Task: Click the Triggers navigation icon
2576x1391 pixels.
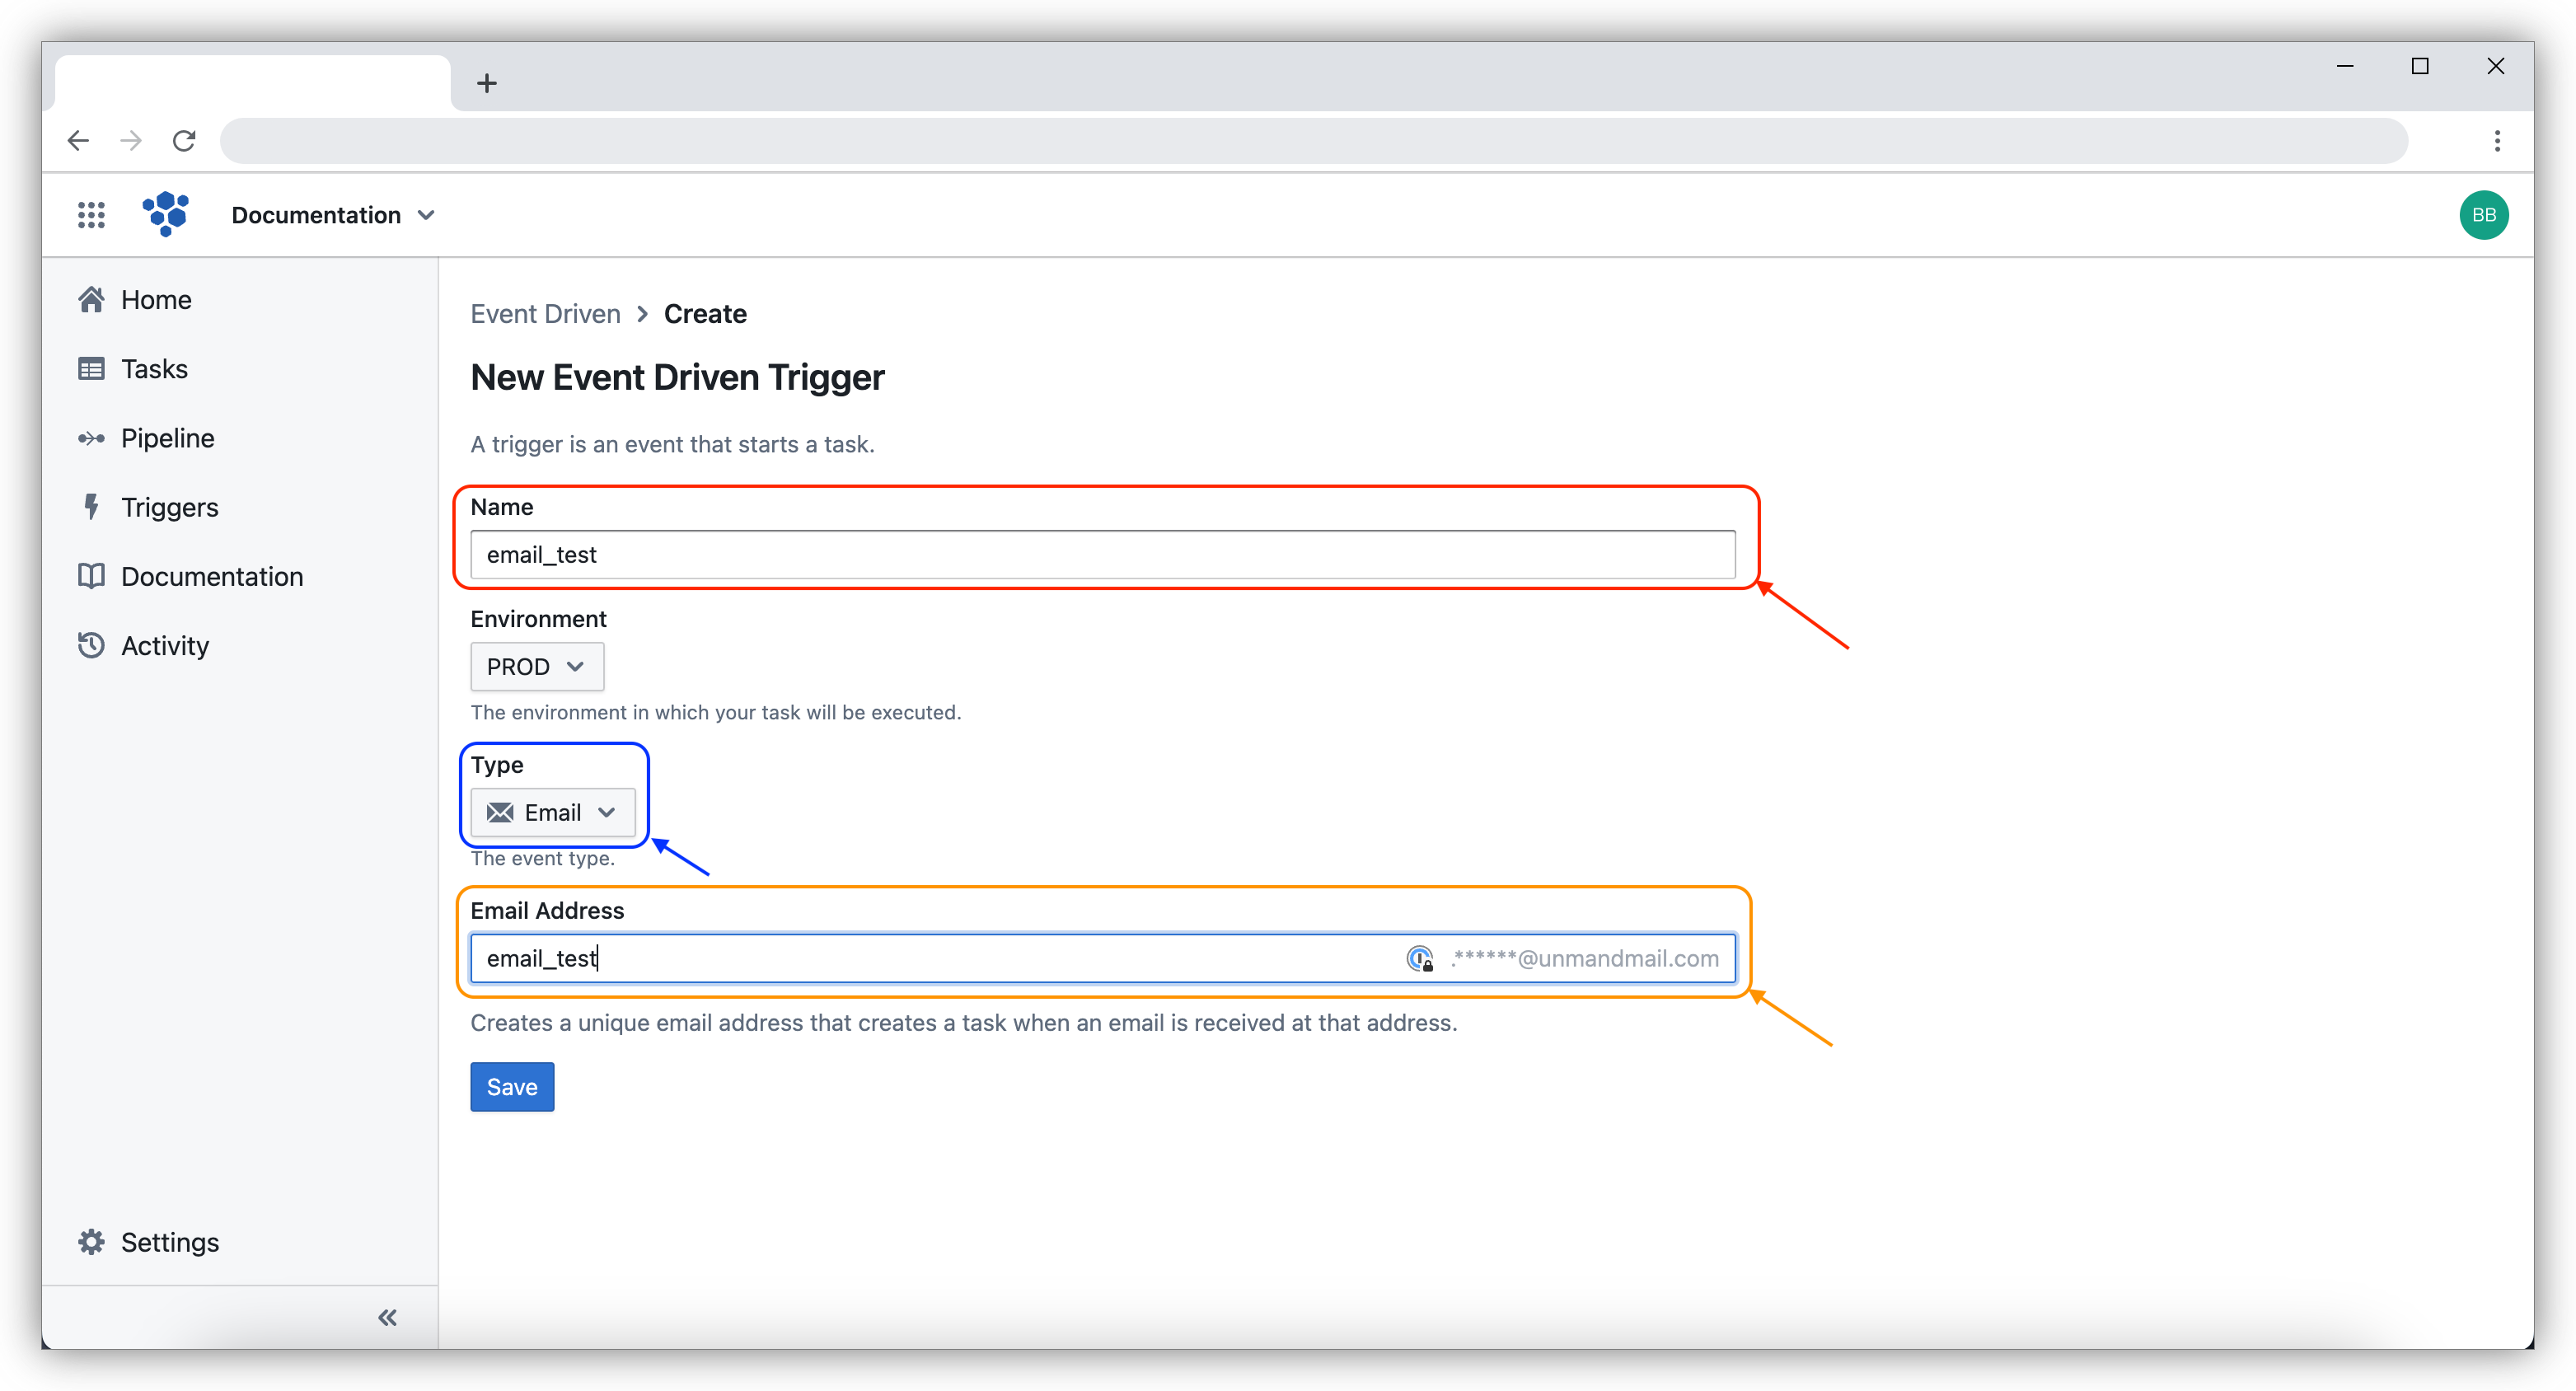Action: [91, 507]
